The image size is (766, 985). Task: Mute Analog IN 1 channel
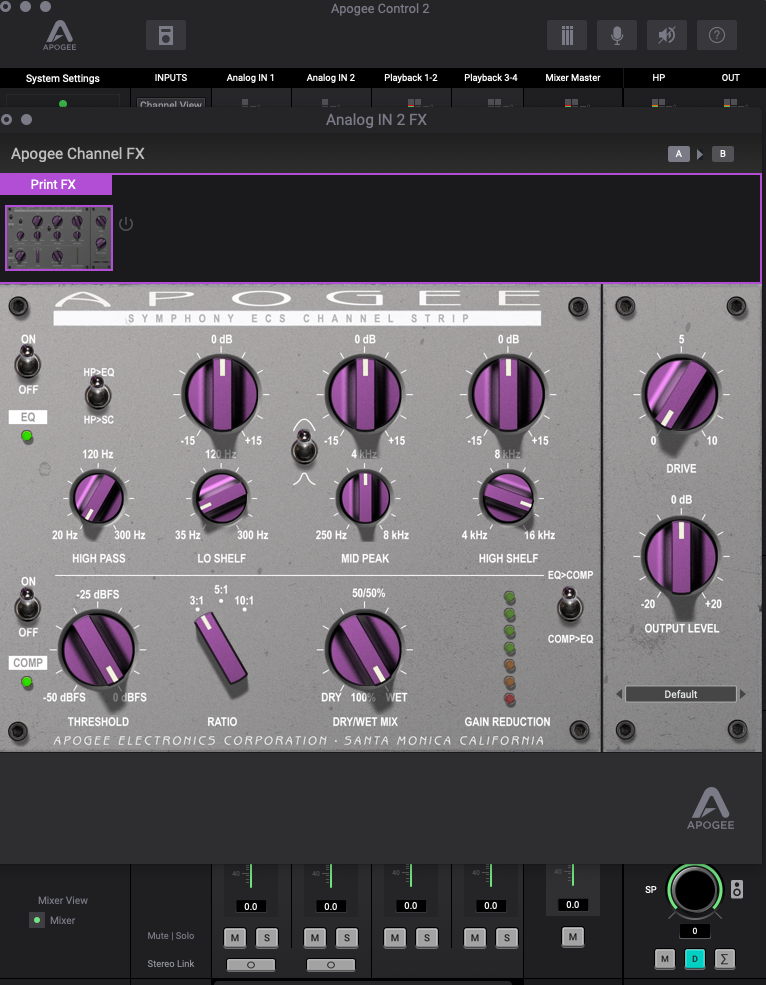point(235,938)
